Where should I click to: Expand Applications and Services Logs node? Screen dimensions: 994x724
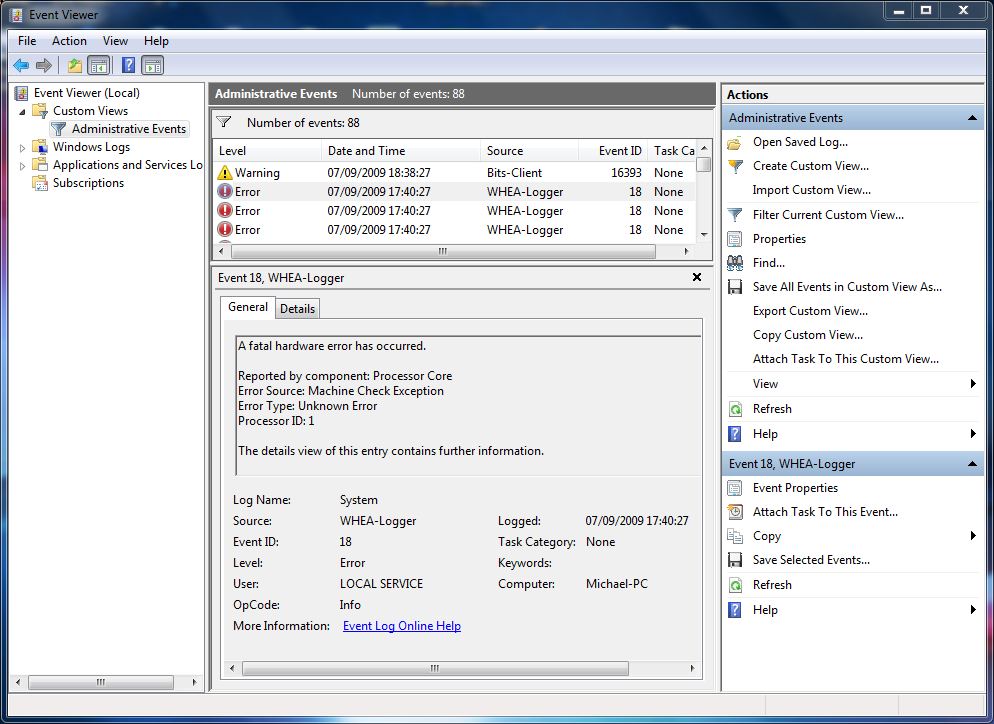coord(23,165)
